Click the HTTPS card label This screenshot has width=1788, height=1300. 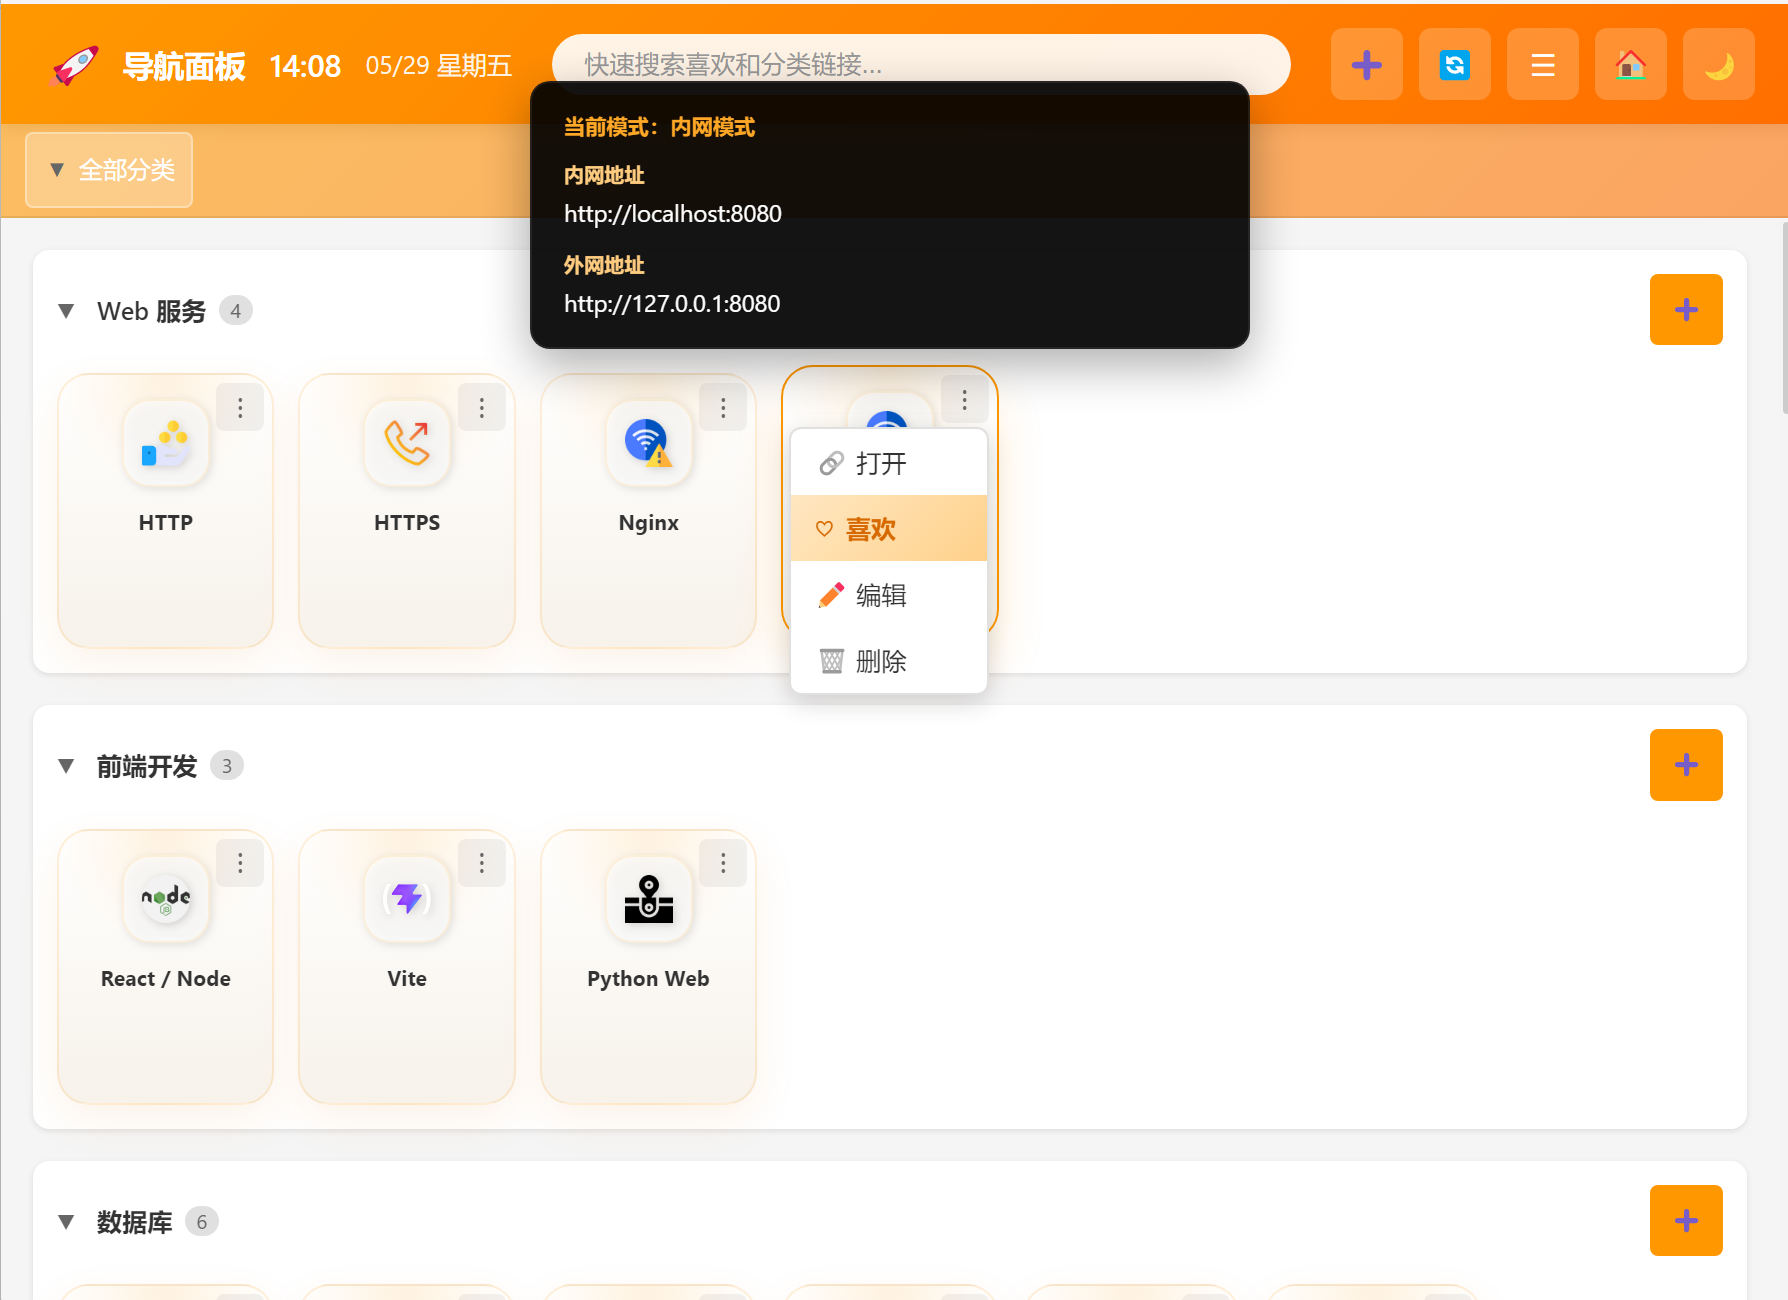click(x=407, y=523)
